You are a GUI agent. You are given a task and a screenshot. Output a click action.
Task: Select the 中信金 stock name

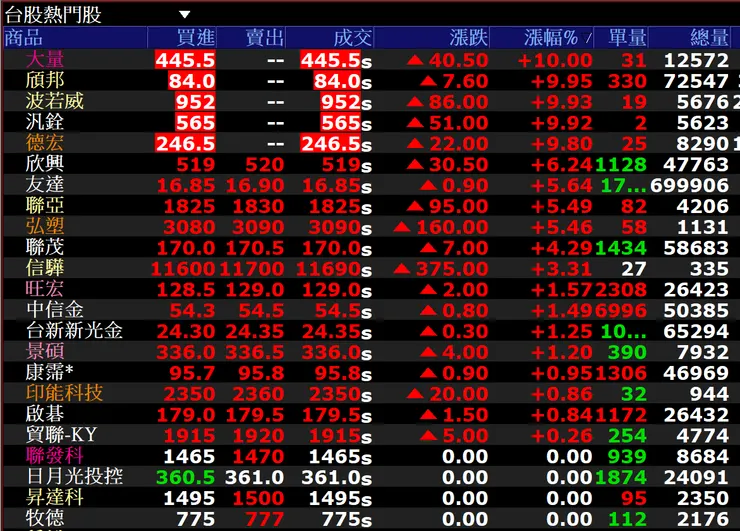pyautogui.click(x=55, y=310)
